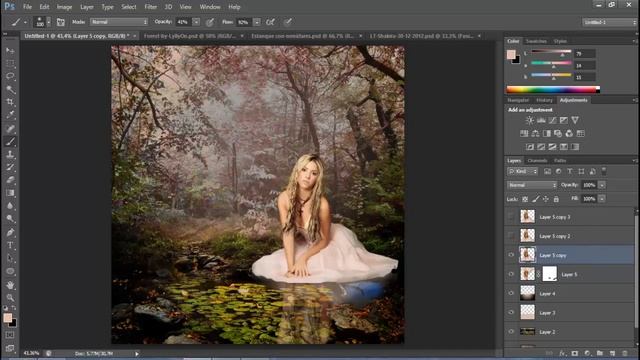Switch to the History tab
The height and width of the screenshot is (360, 640).
pyautogui.click(x=544, y=100)
